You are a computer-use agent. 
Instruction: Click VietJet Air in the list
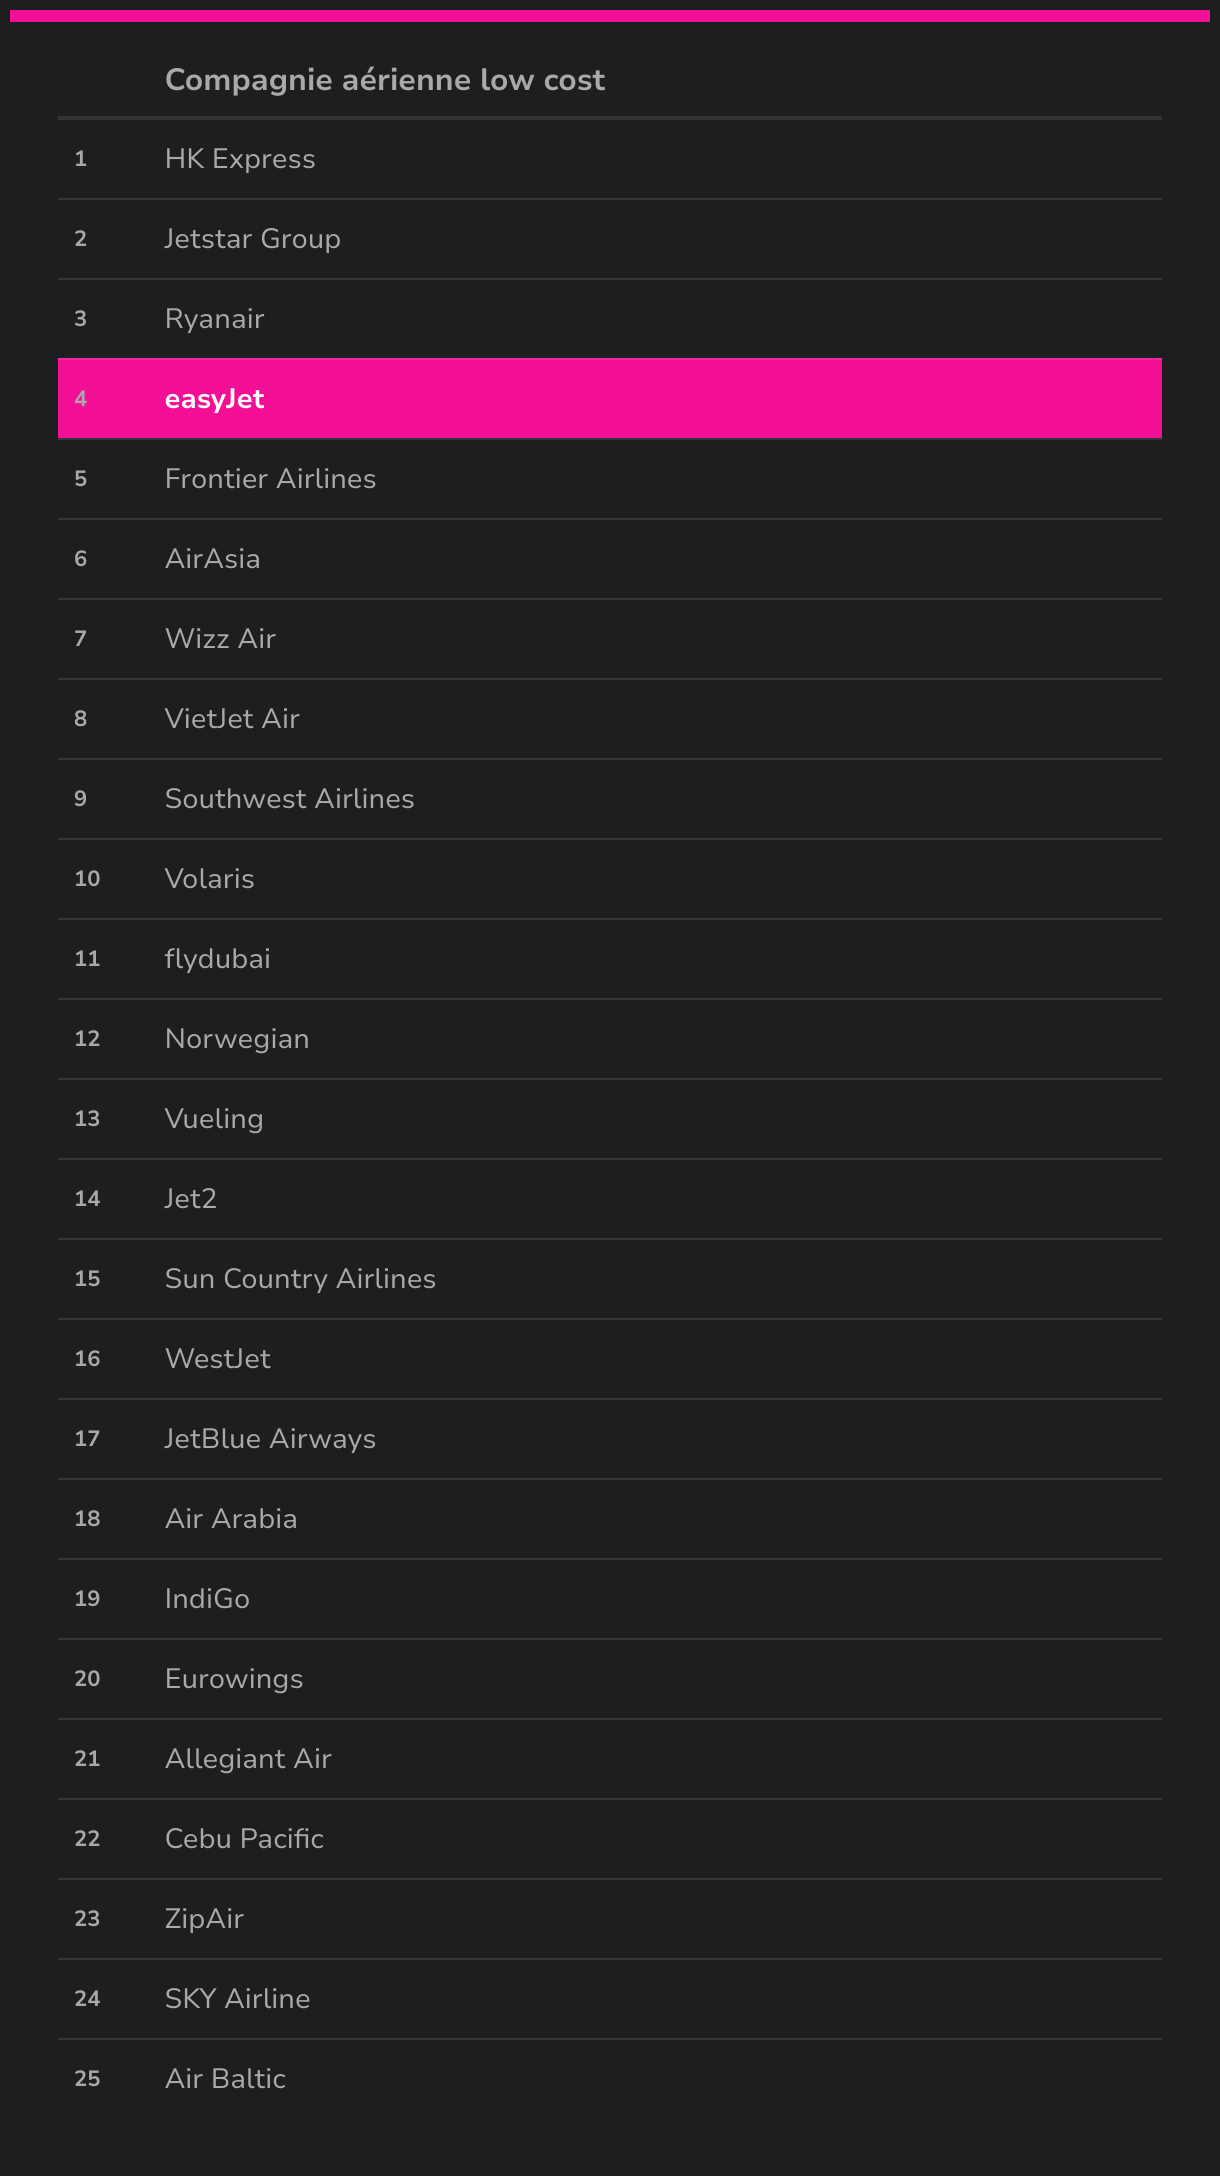pyautogui.click(x=610, y=719)
